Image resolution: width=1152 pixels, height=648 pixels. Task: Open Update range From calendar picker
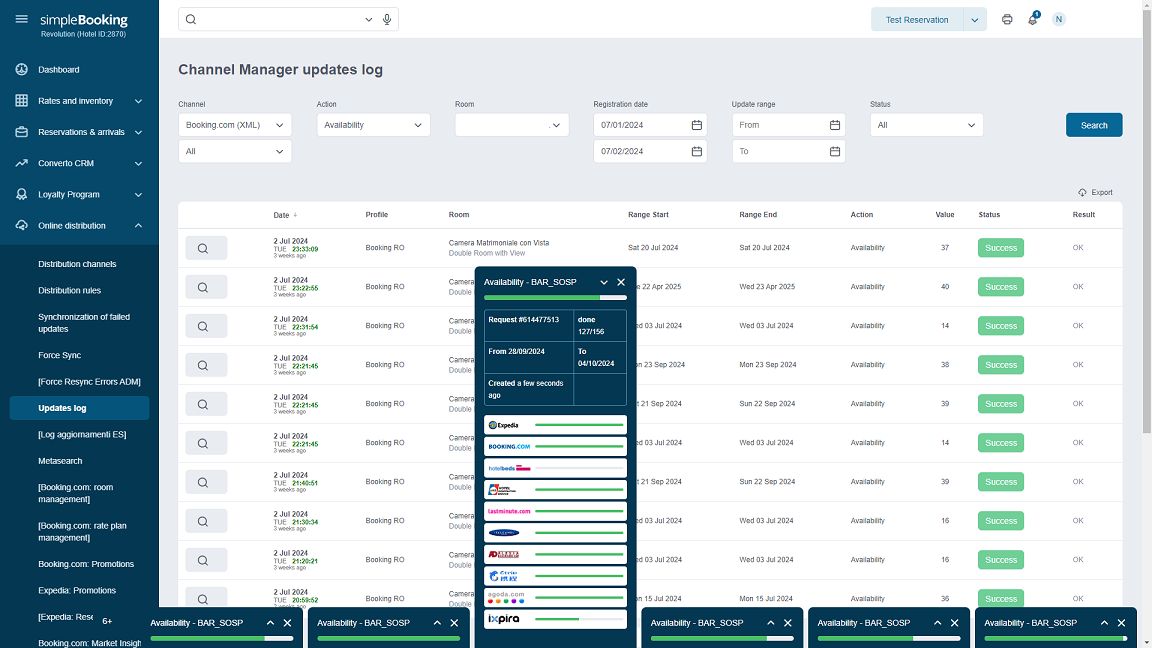[x=835, y=125]
